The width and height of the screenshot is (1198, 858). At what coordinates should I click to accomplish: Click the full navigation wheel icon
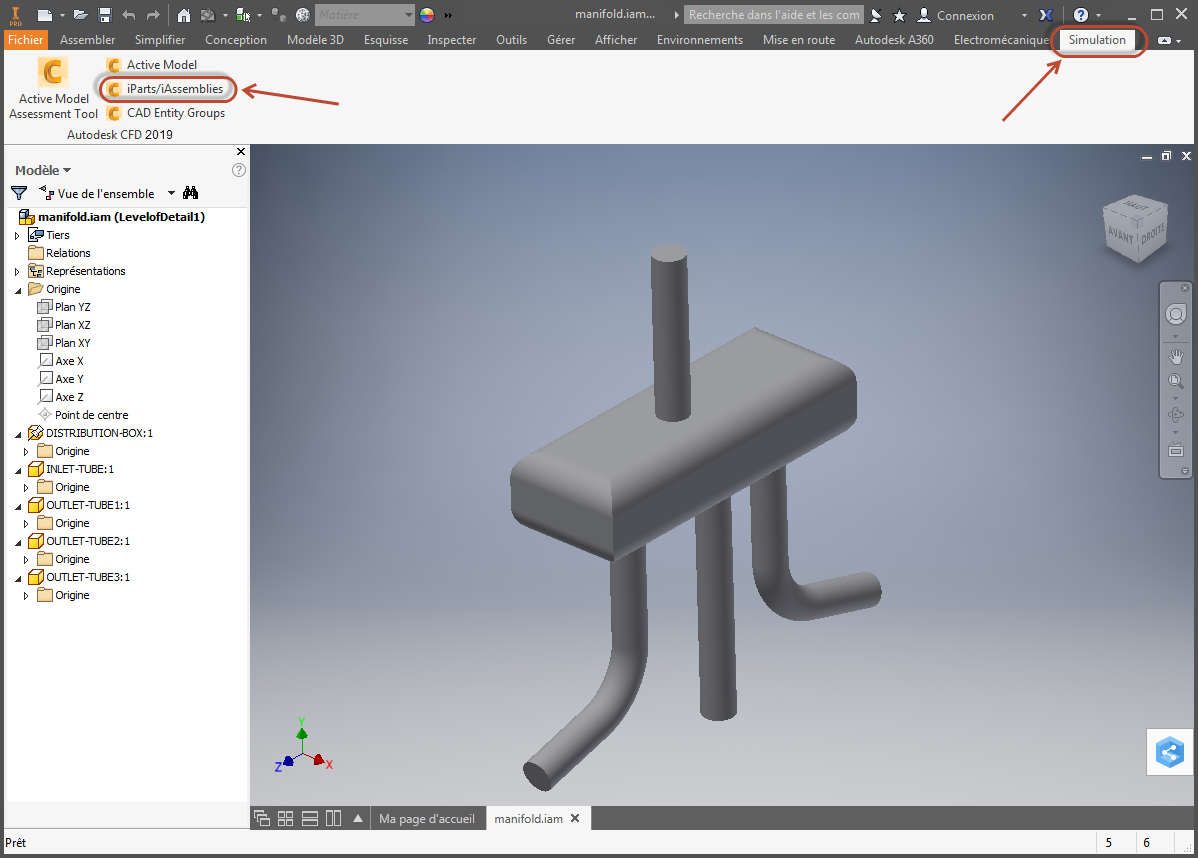click(1175, 314)
